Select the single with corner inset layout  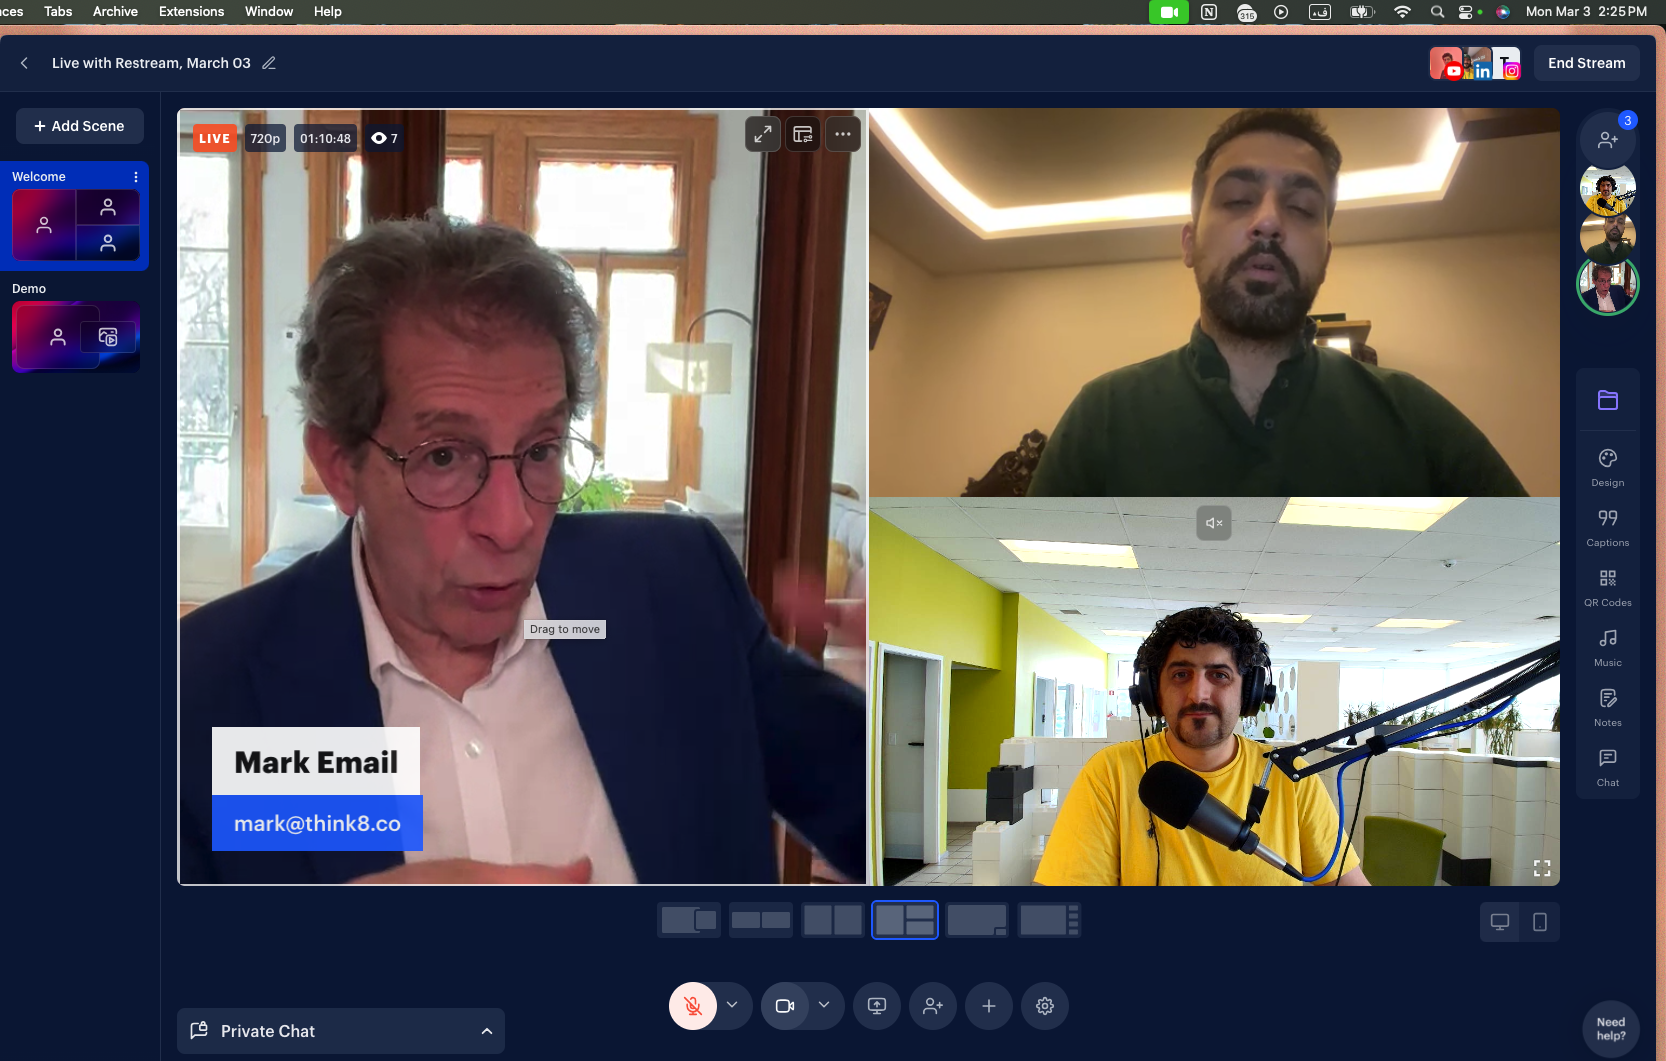(977, 920)
